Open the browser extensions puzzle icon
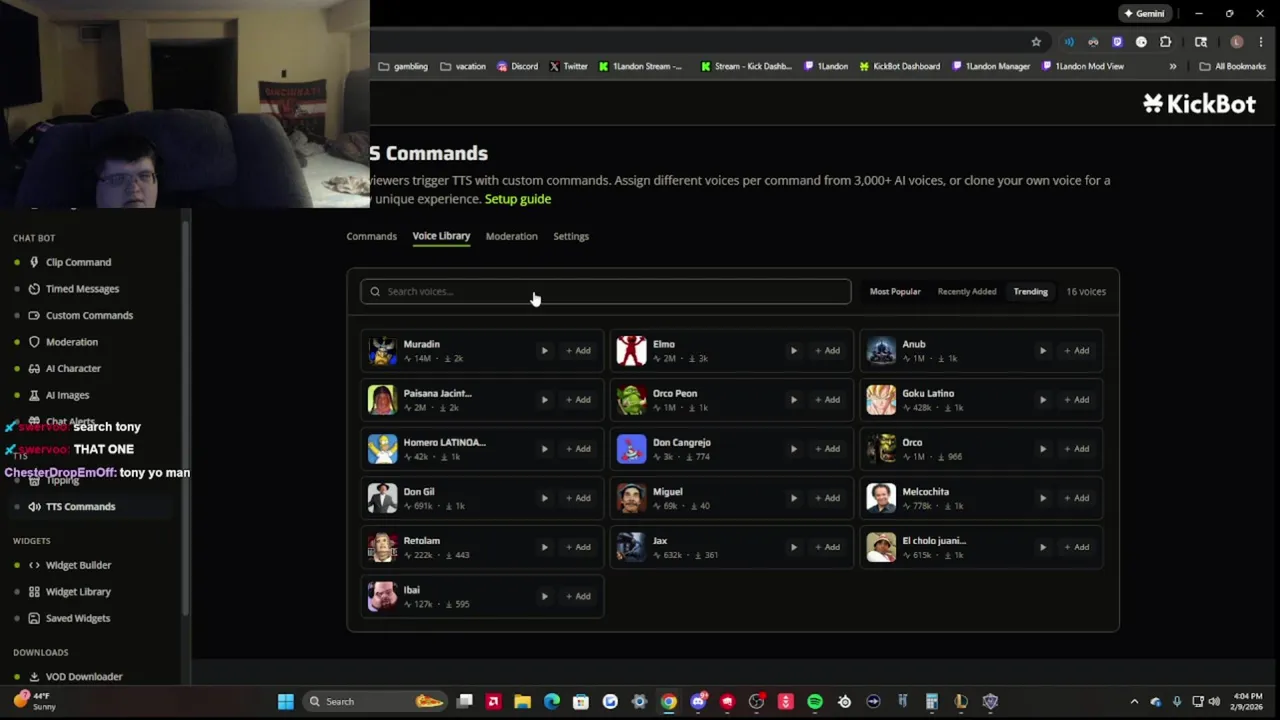Image resolution: width=1280 pixels, height=720 pixels. coord(1166,42)
